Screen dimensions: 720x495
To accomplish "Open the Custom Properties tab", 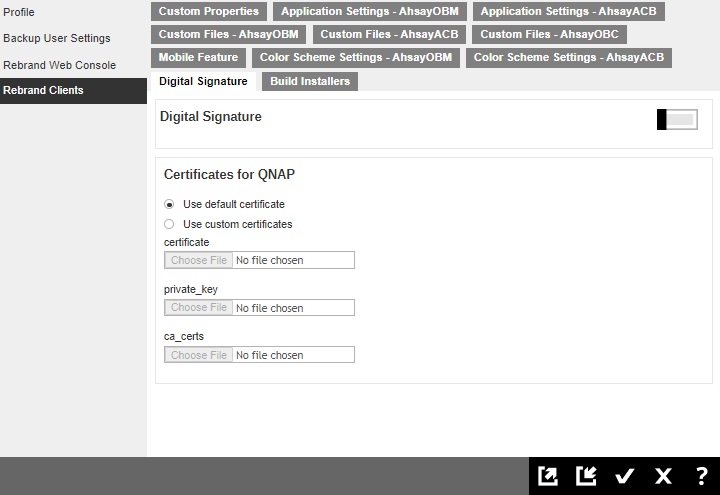I will pos(208,12).
